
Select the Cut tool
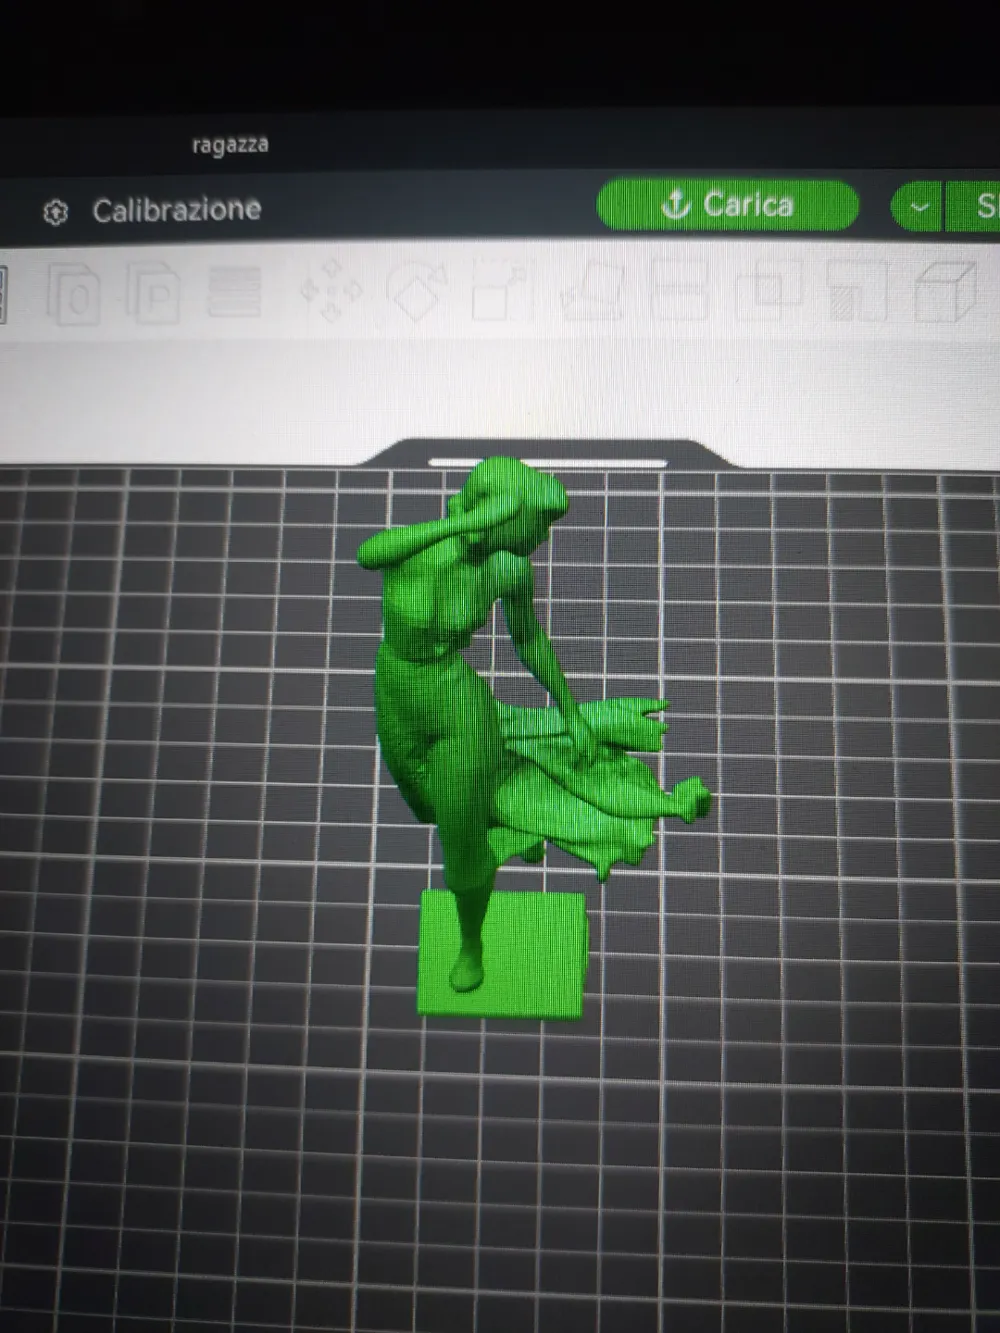pyautogui.click(x=682, y=291)
